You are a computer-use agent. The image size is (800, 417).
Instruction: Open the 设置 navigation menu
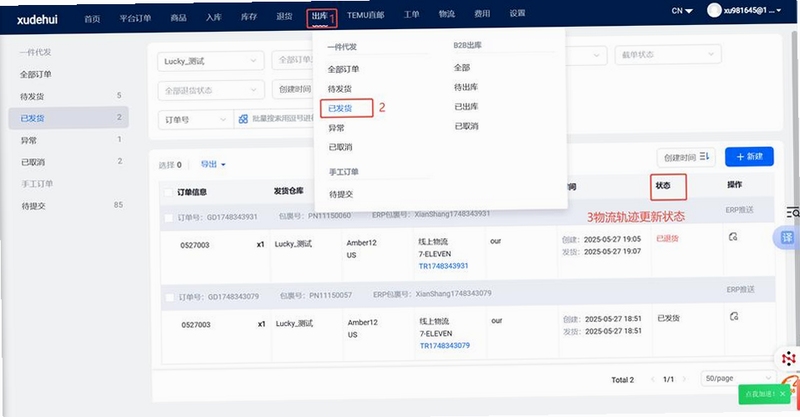[x=517, y=13]
